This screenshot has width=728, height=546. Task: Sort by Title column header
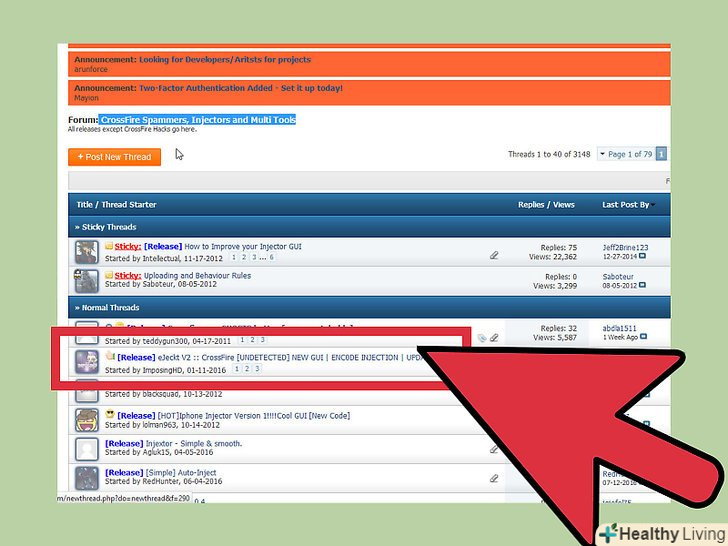coord(84,205)
